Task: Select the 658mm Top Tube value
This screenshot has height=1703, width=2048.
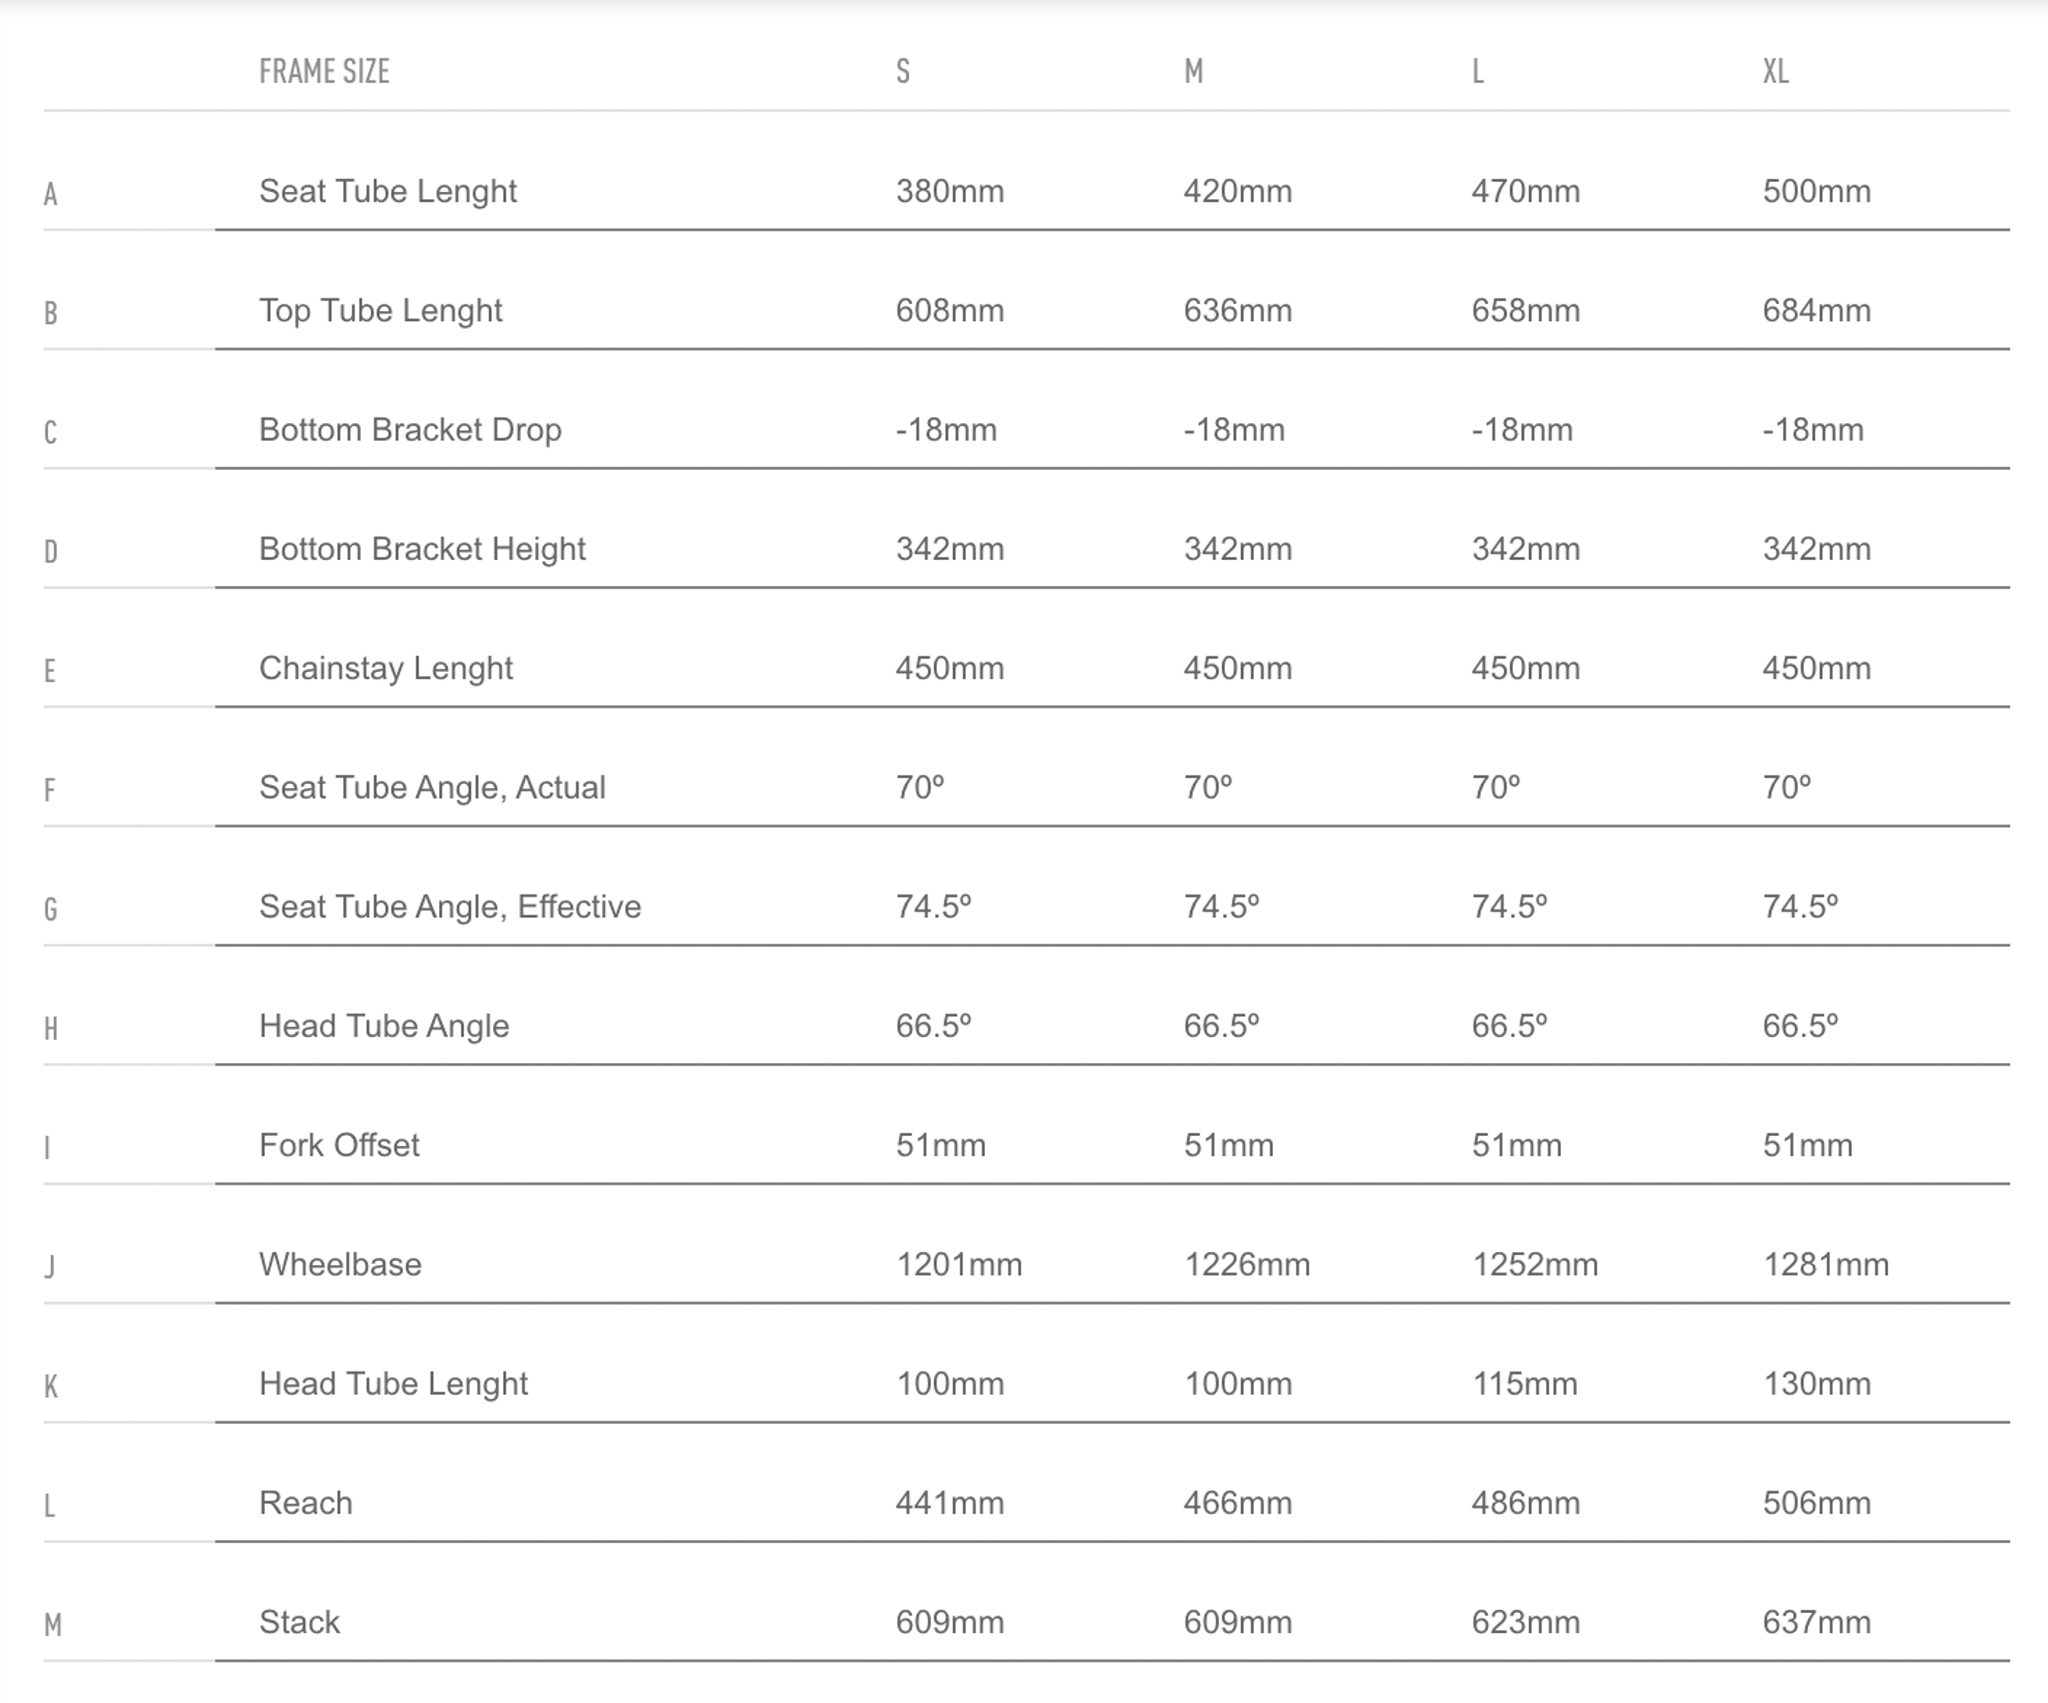Action: pos(1525,310)
